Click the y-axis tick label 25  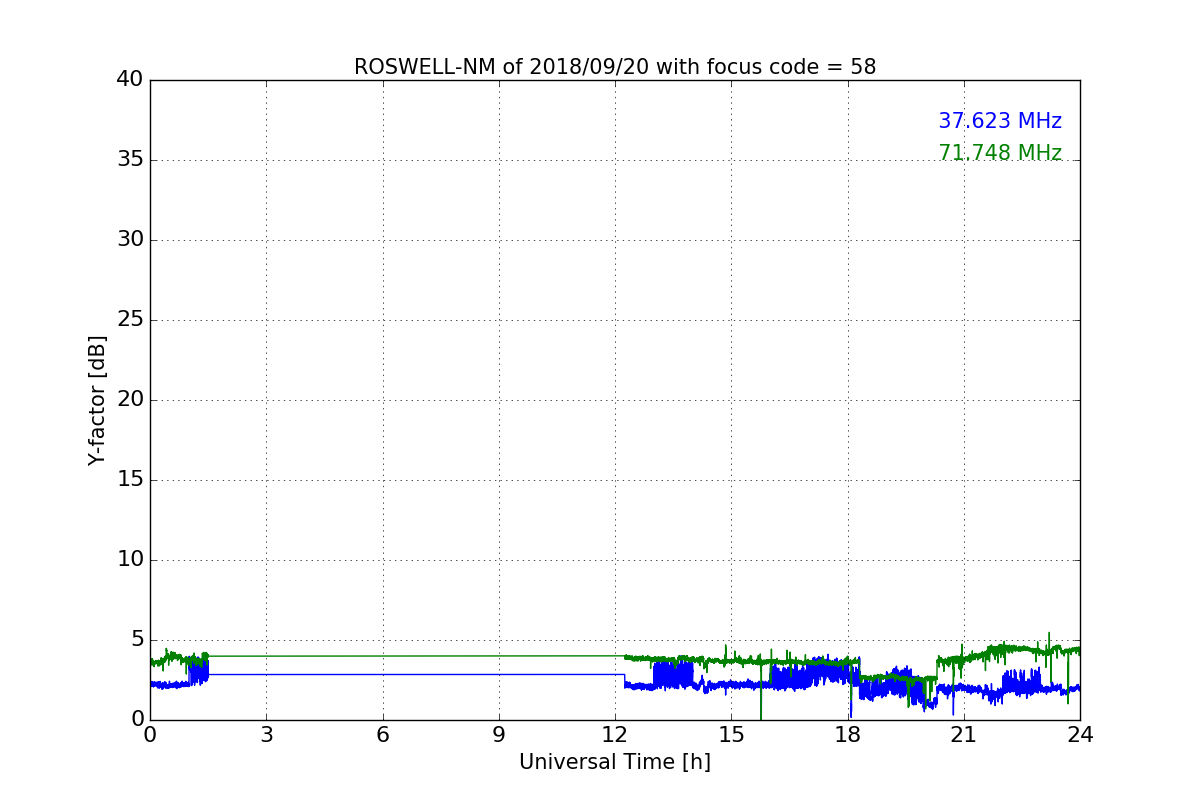(x=130, y=320)
